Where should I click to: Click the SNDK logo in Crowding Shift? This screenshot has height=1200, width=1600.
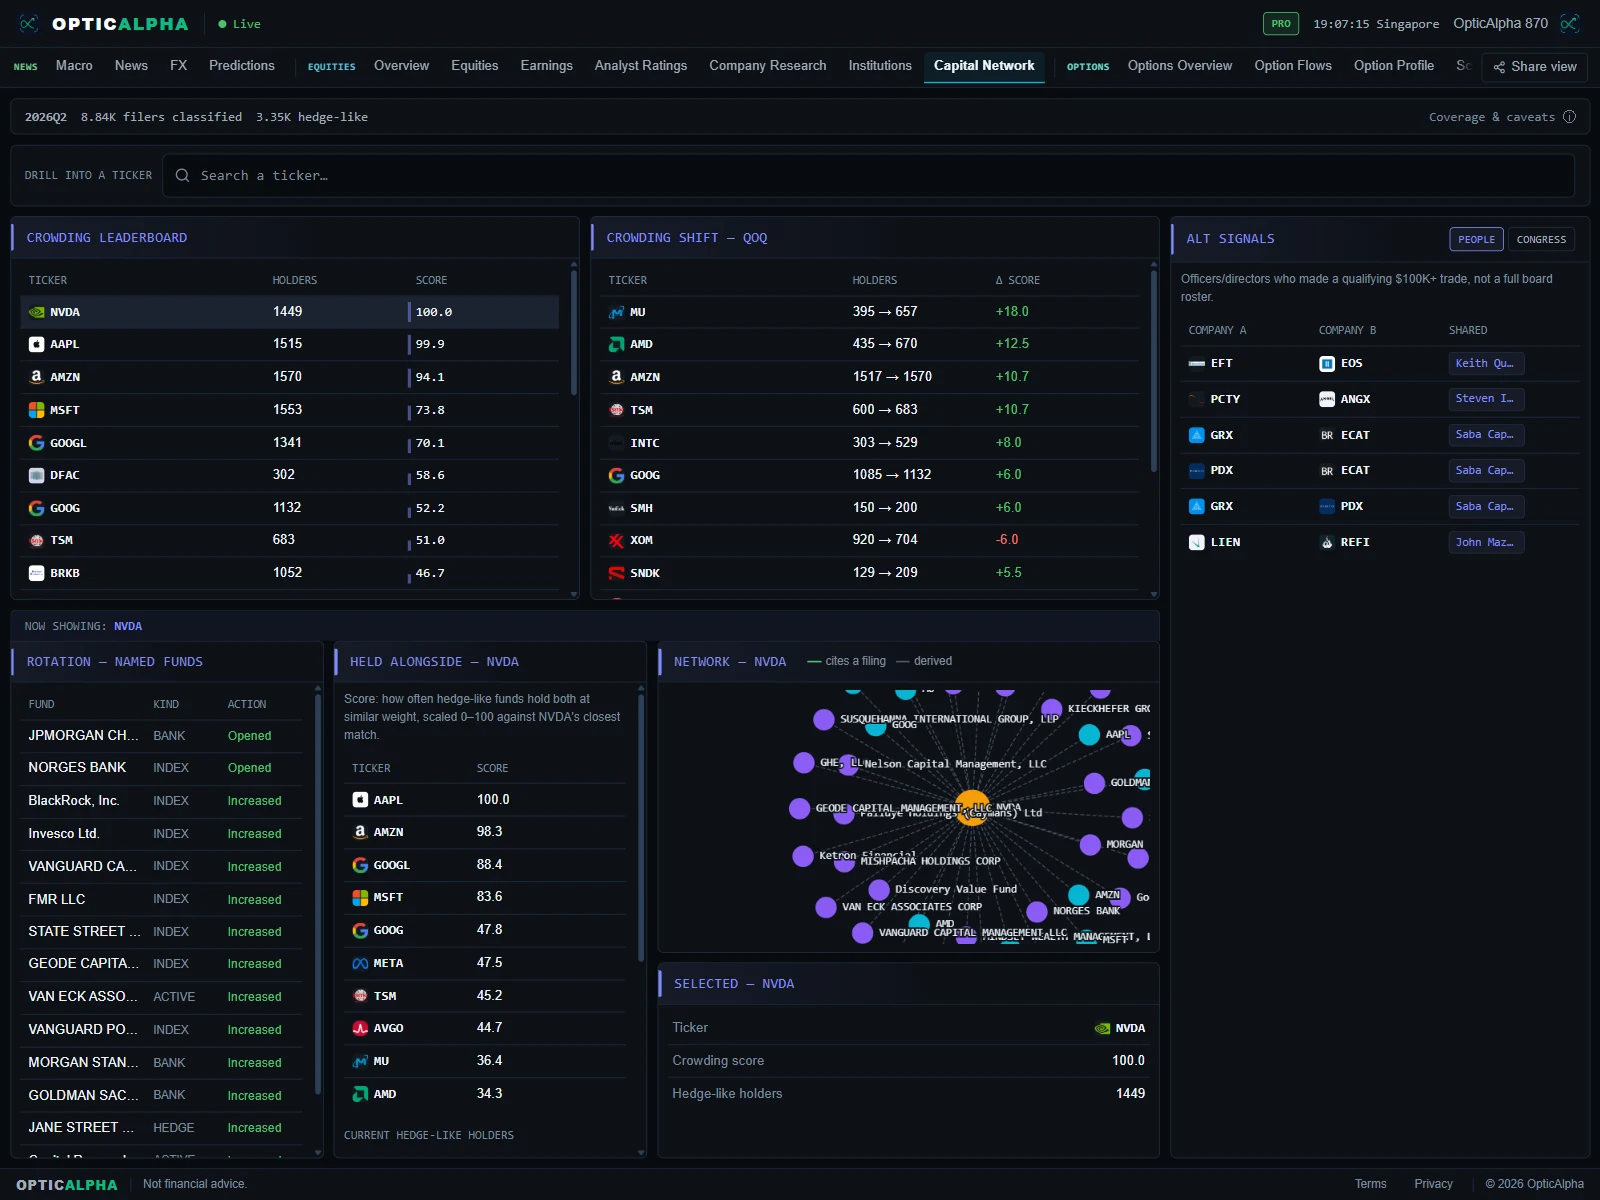(x=616, y=573)
